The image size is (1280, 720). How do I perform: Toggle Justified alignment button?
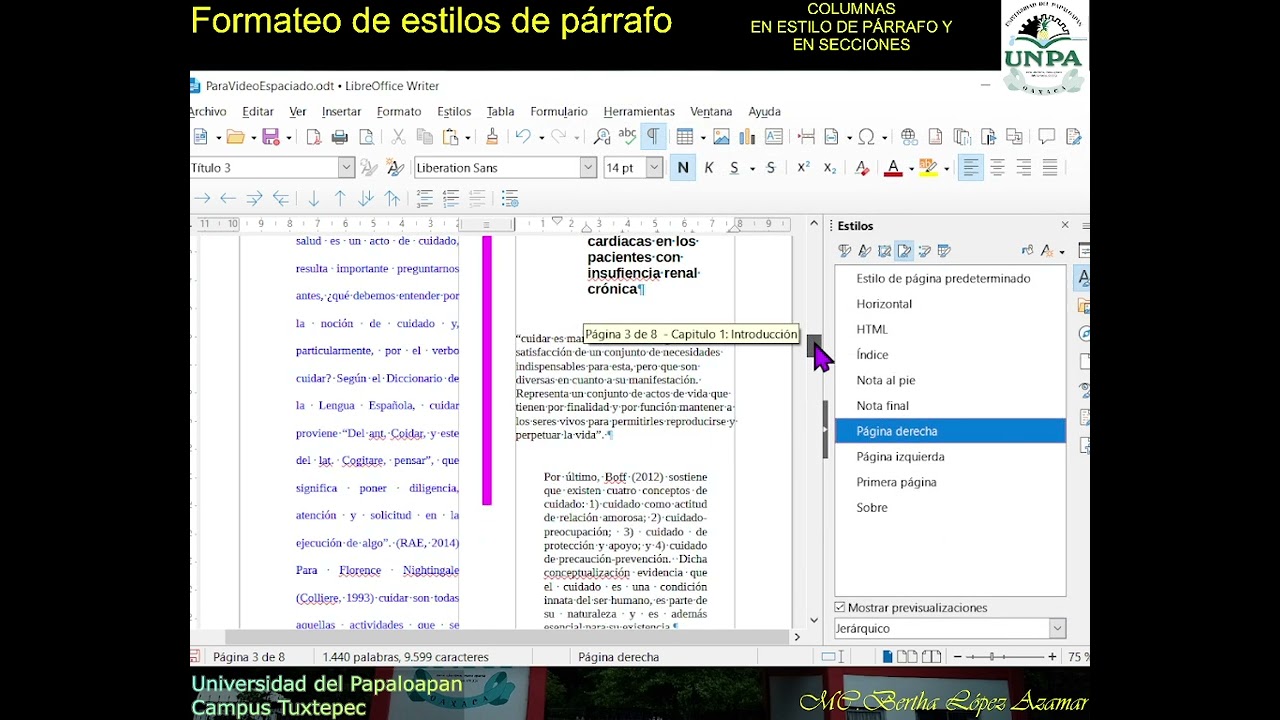click(x=1050, y=168)
